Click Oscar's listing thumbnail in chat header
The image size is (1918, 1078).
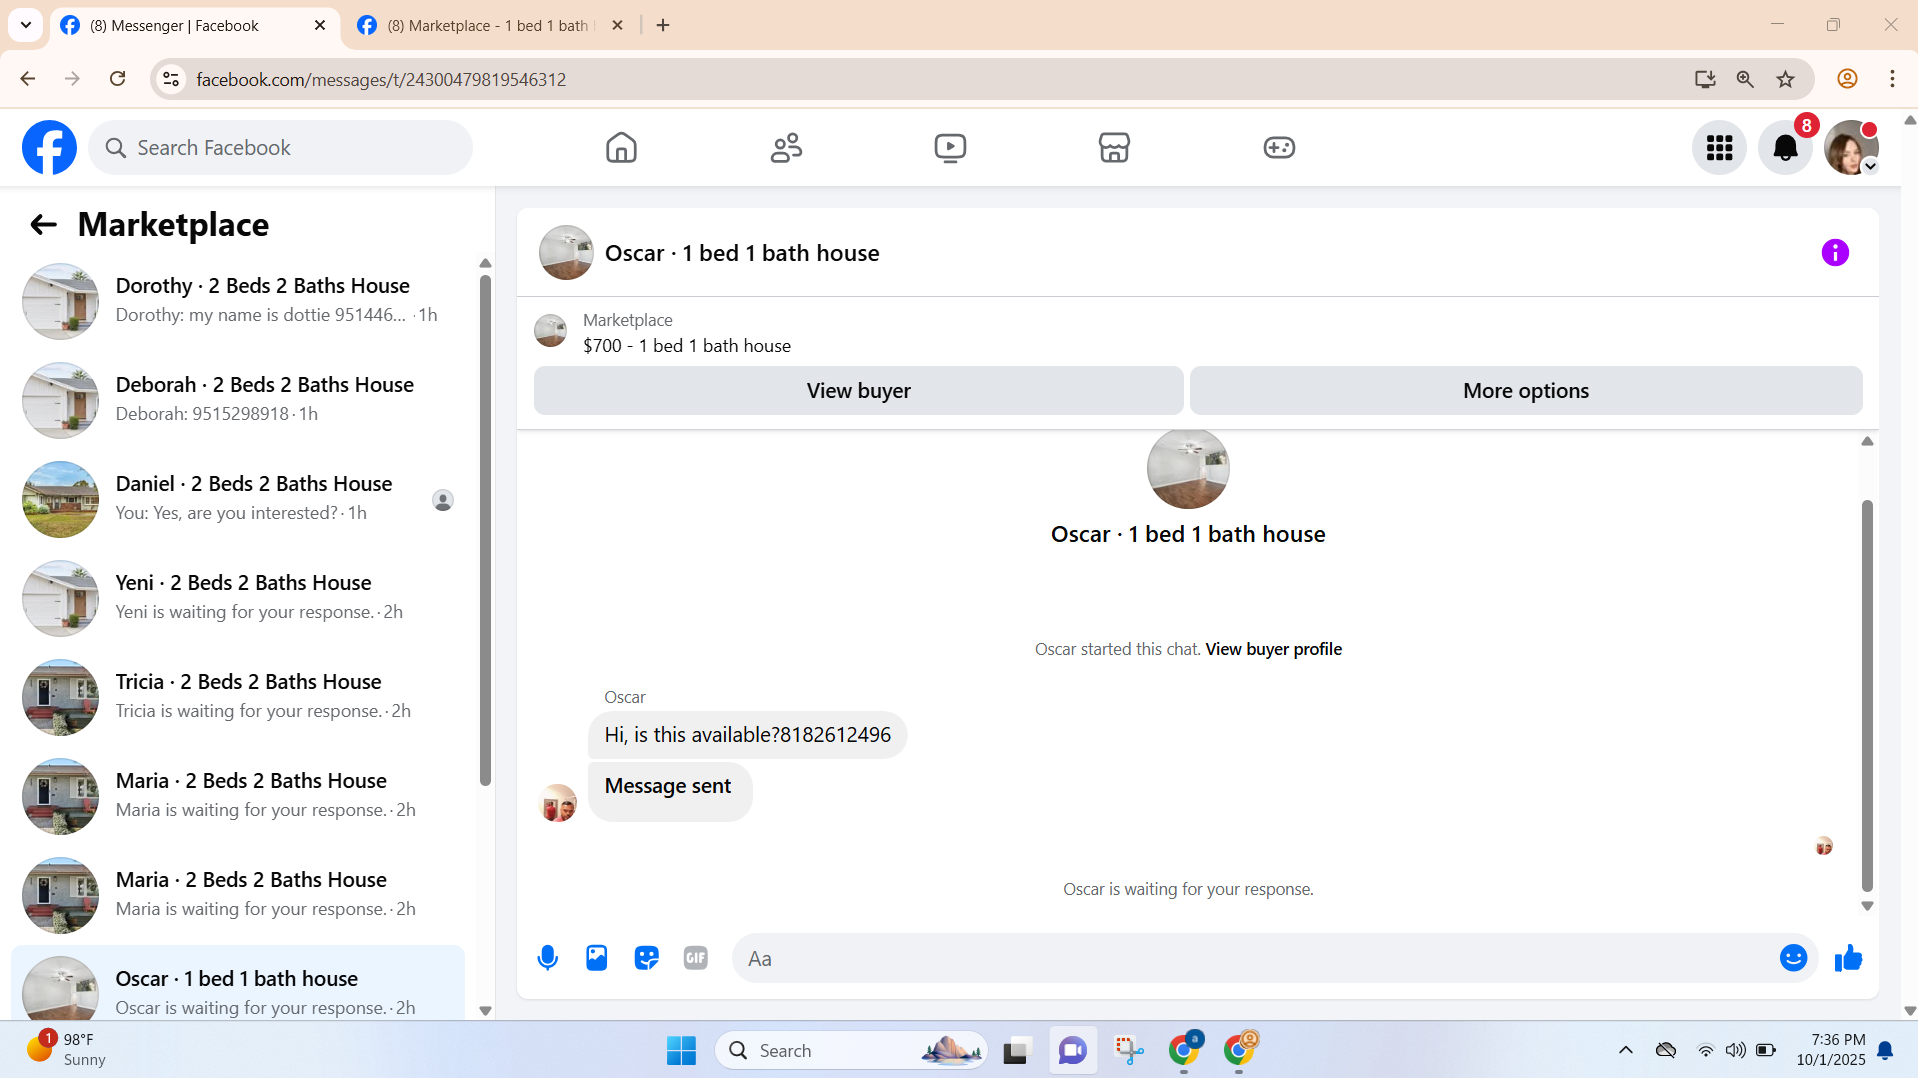[x=566, y=253]
